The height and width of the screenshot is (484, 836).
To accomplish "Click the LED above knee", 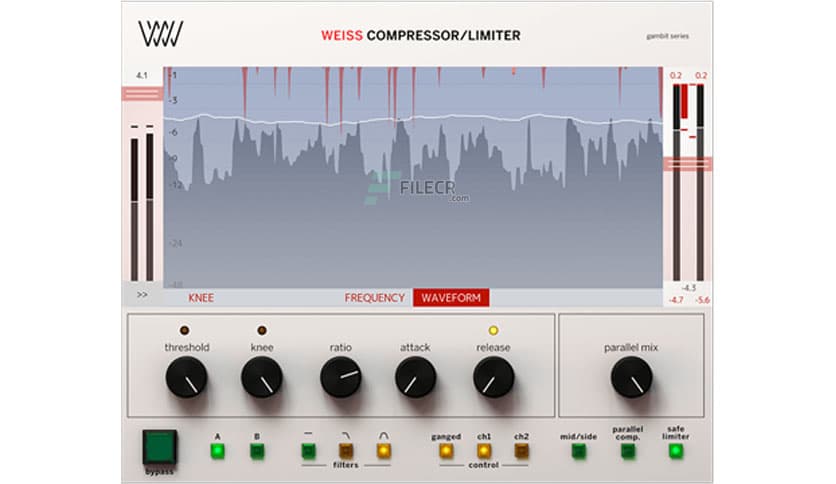I will click(x=262, y=330).
